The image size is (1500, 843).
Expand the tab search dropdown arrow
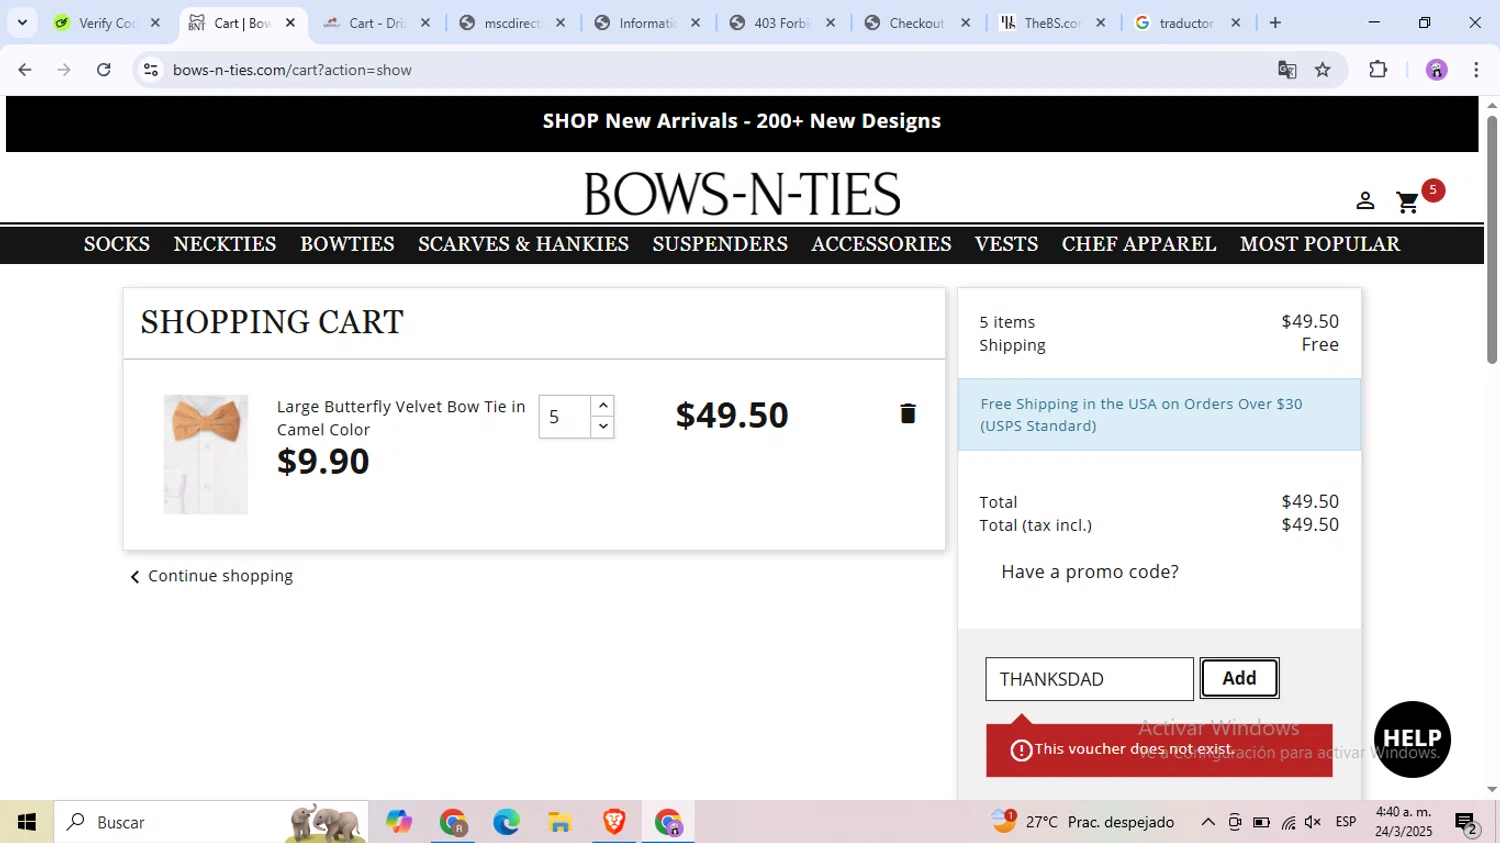[22, 22]
